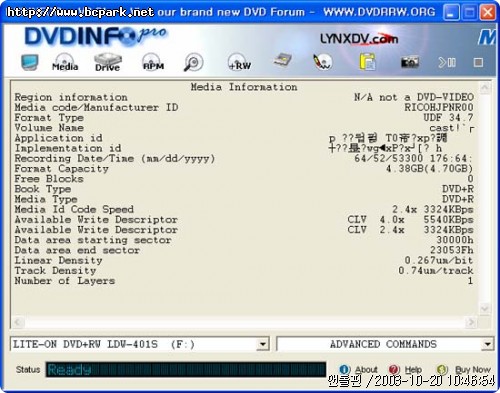Viewport: 500px width, 393px height.
Task: Select the Track Density label
Action: click(x=55, y=270)
